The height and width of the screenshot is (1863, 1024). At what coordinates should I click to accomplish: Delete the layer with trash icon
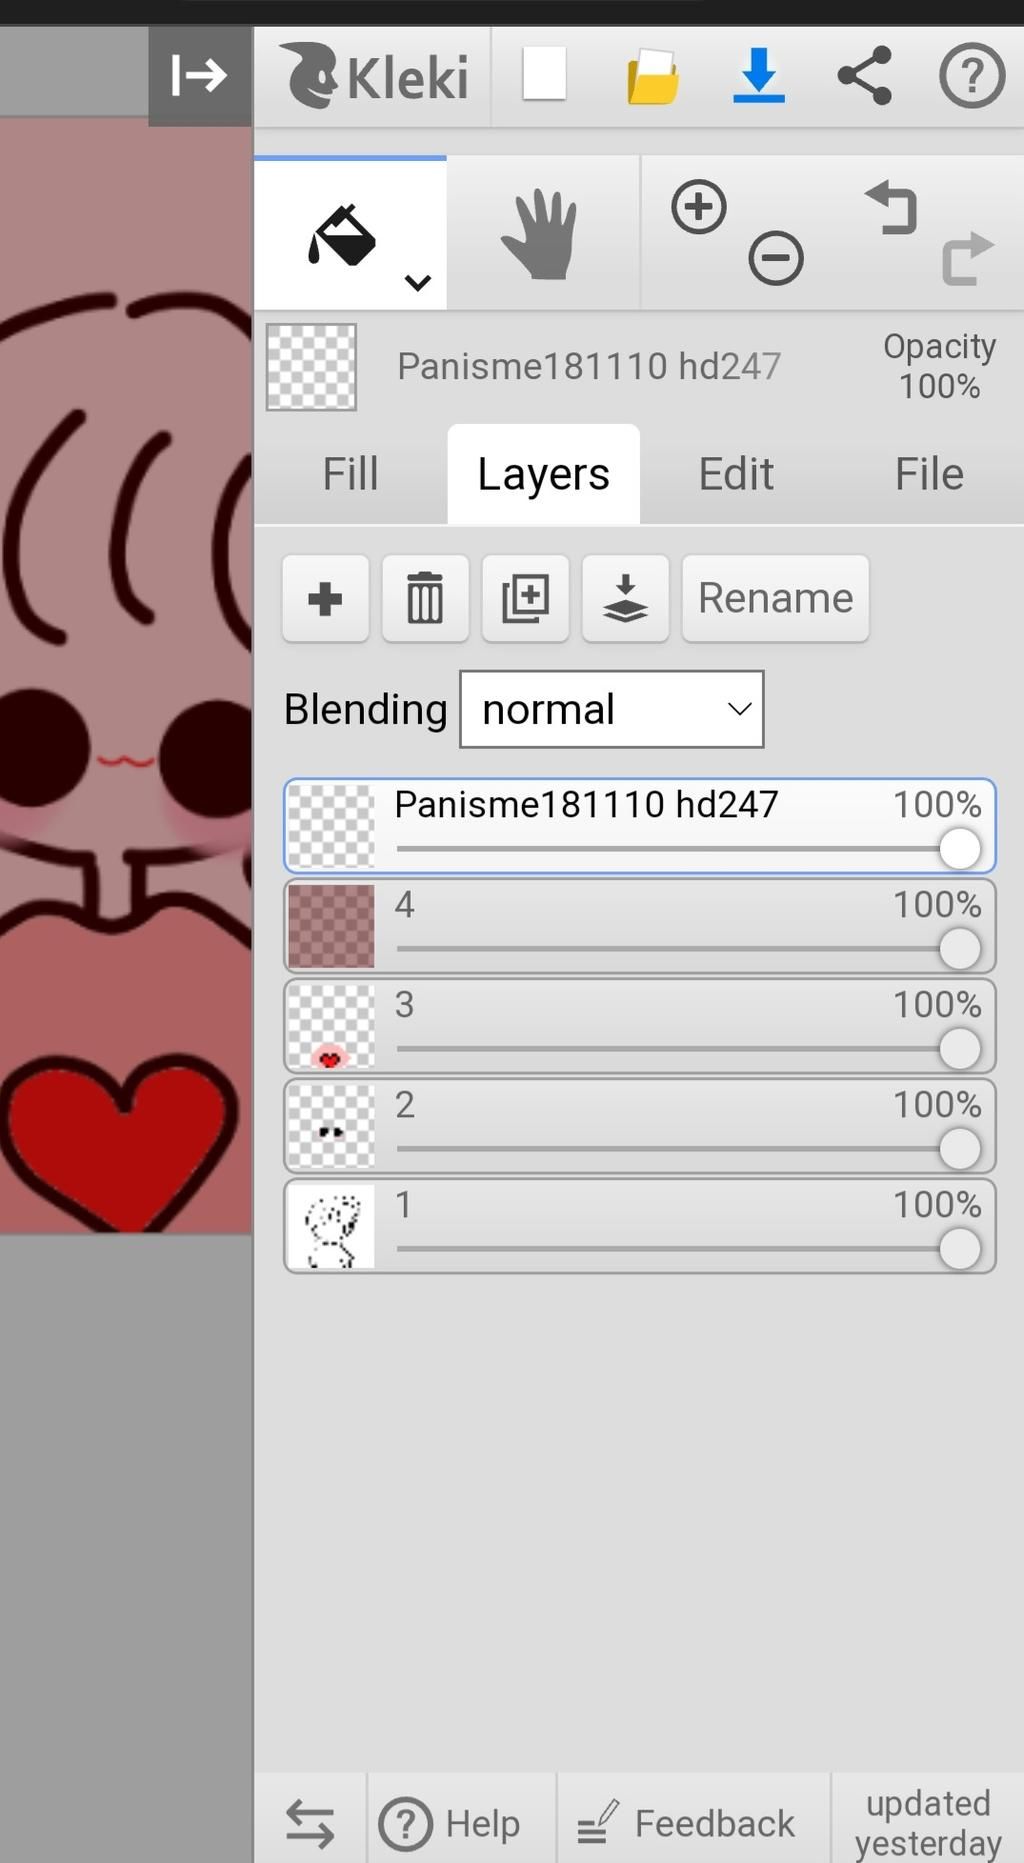(x=425, y=598)
